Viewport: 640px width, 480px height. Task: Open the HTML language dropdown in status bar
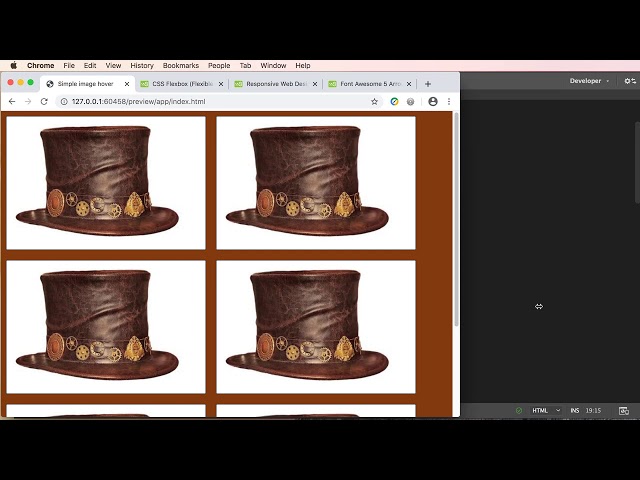click(x=547, y=411)
